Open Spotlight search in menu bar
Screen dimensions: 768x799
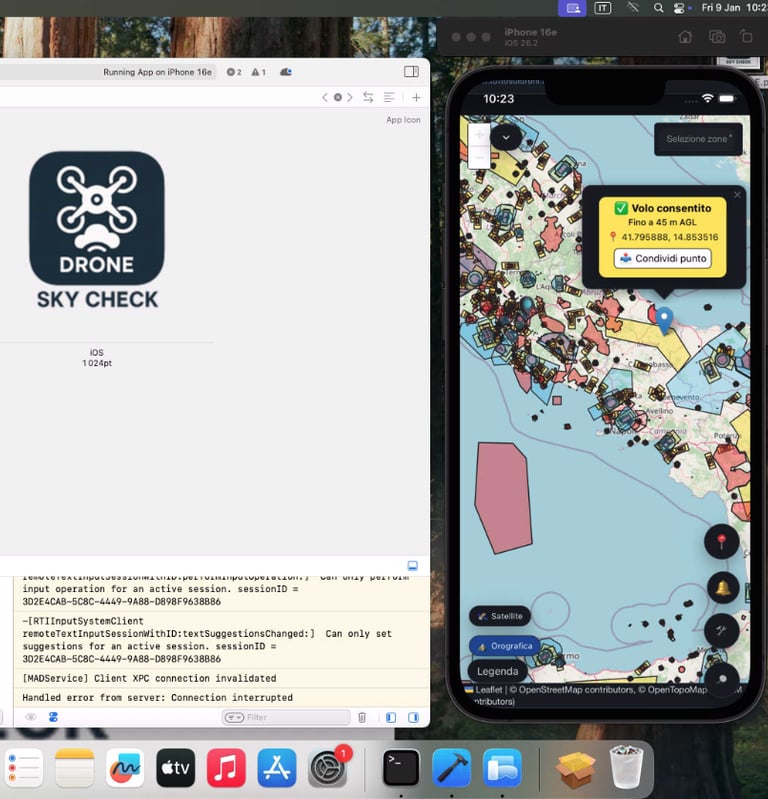click(x=658, y=8)
